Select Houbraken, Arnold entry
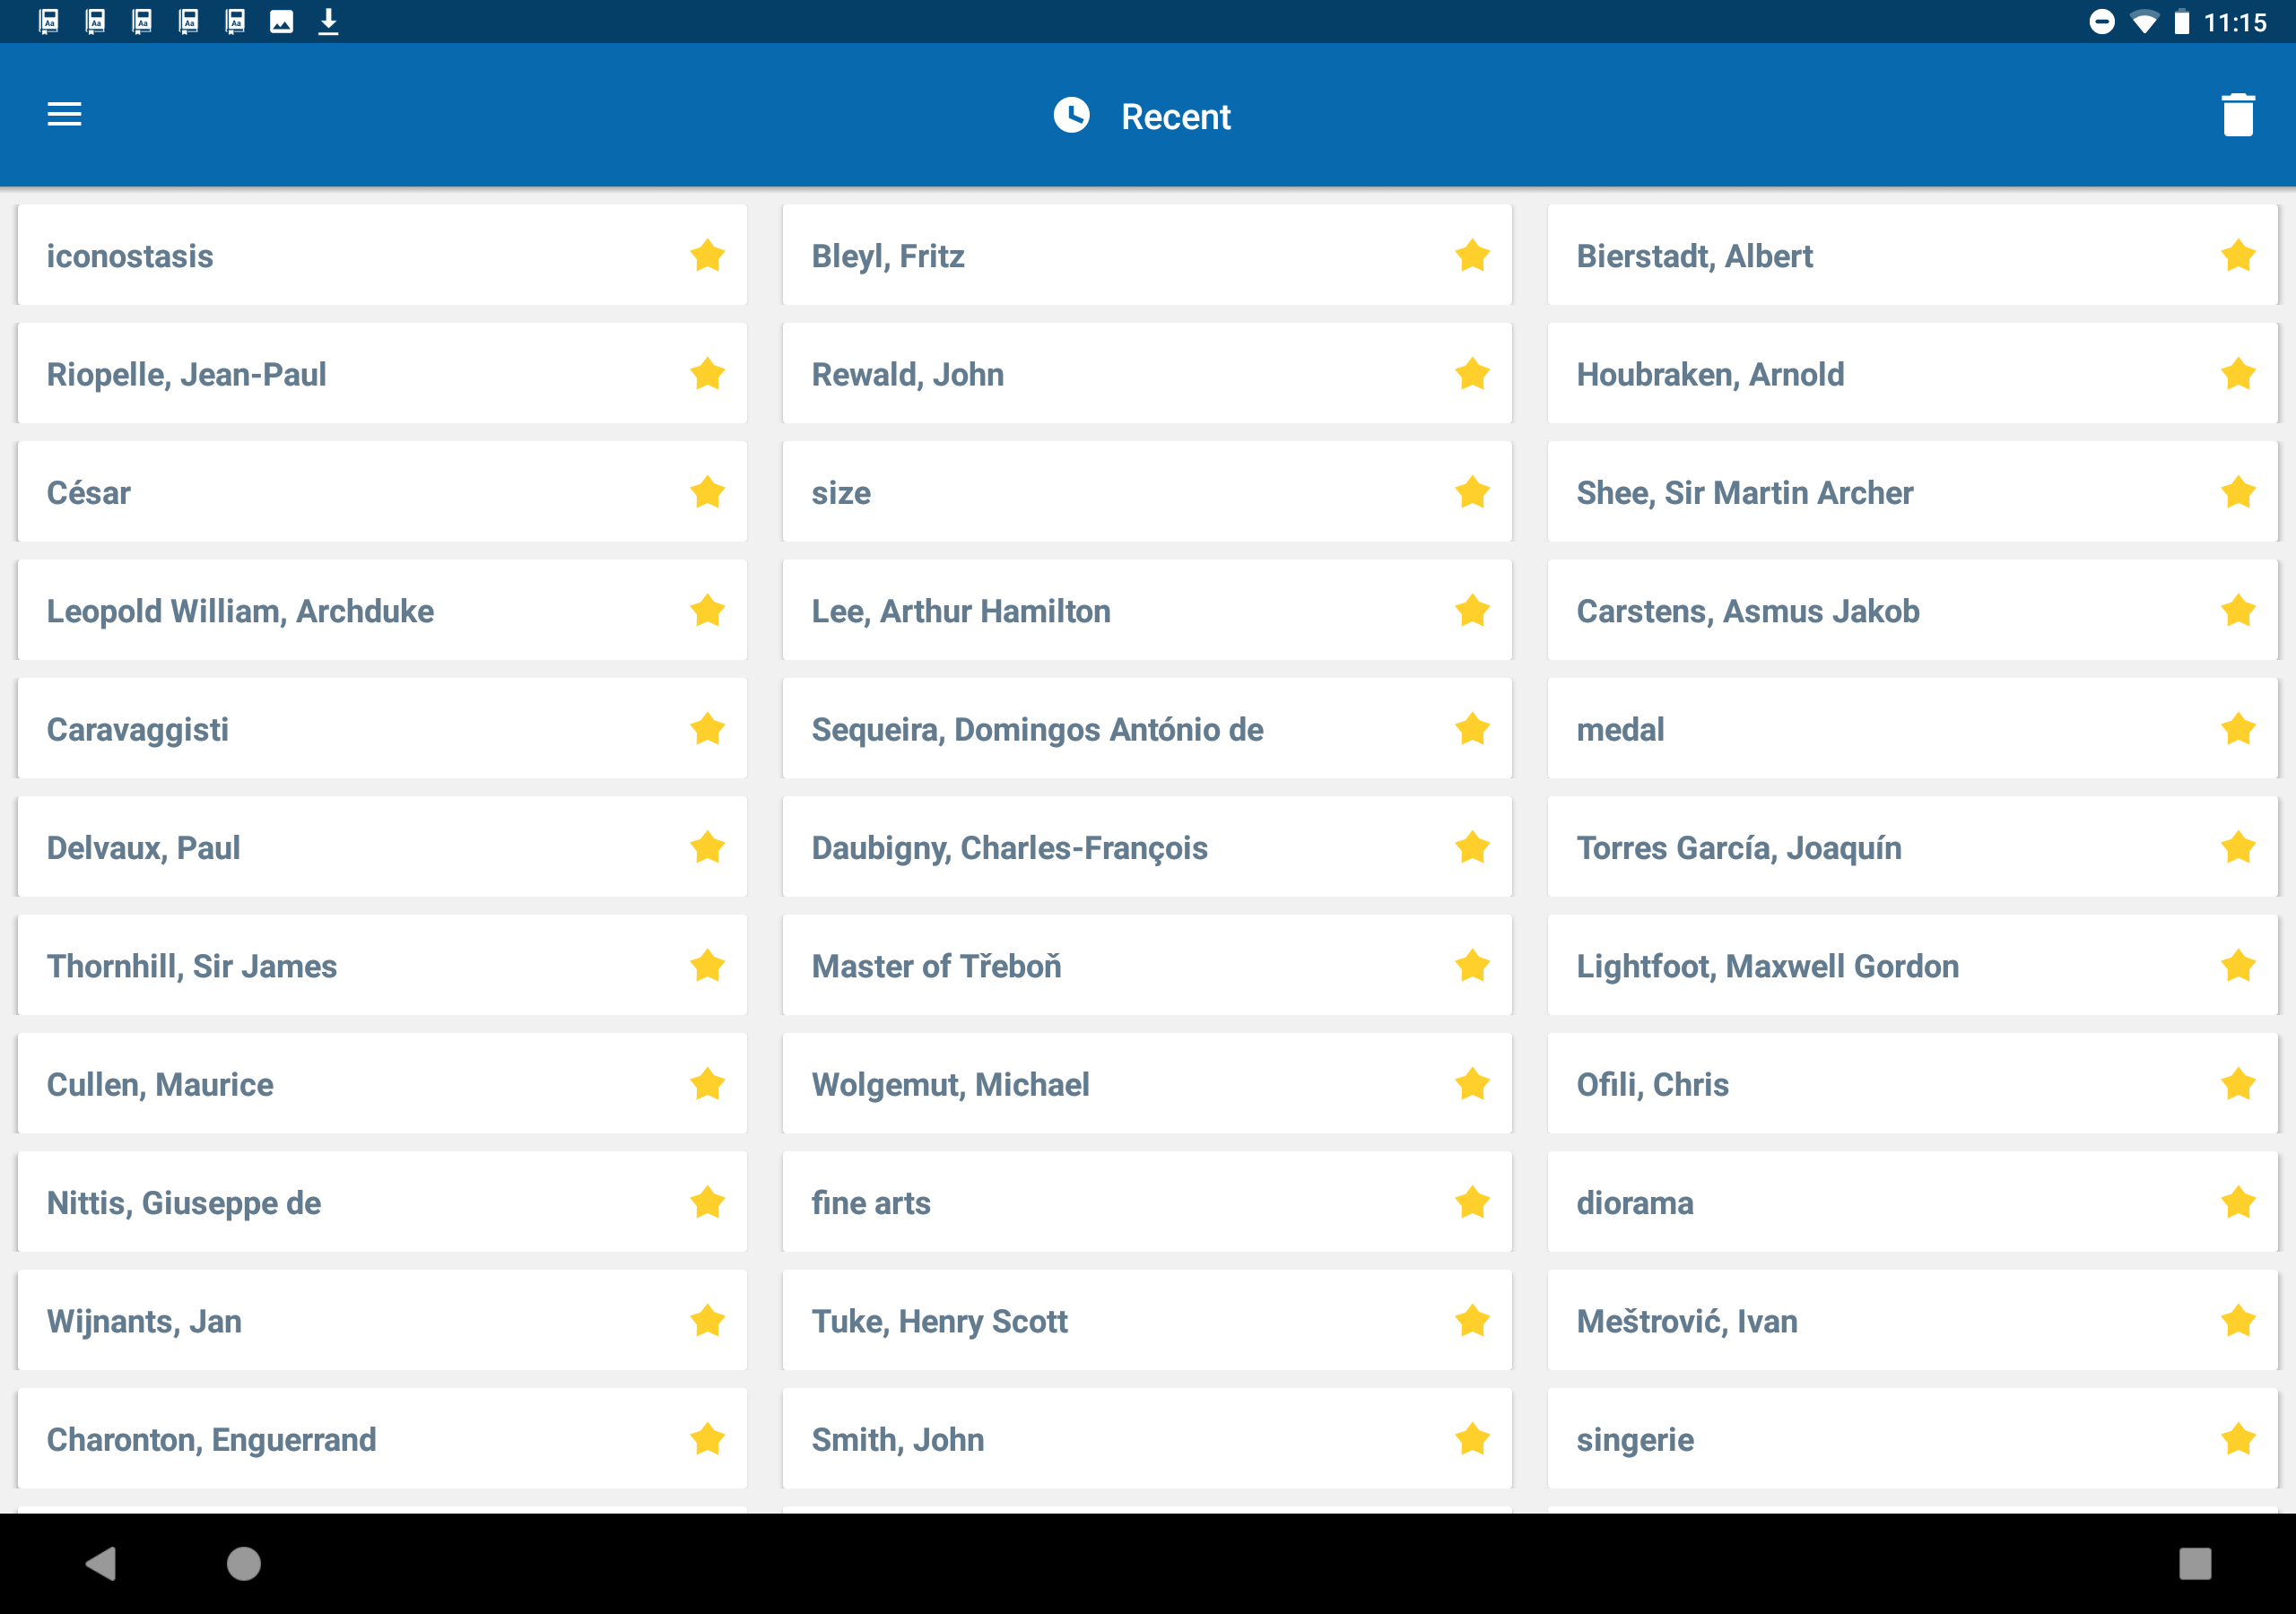Viewport: 2296px width, 1614px height. [1912, 374]
